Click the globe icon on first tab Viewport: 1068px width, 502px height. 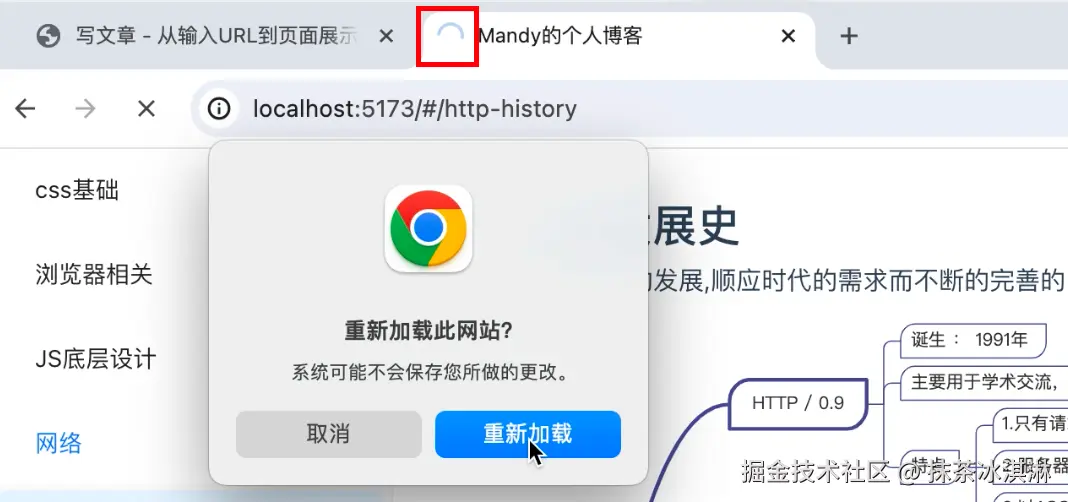click(x=48, y=36)
